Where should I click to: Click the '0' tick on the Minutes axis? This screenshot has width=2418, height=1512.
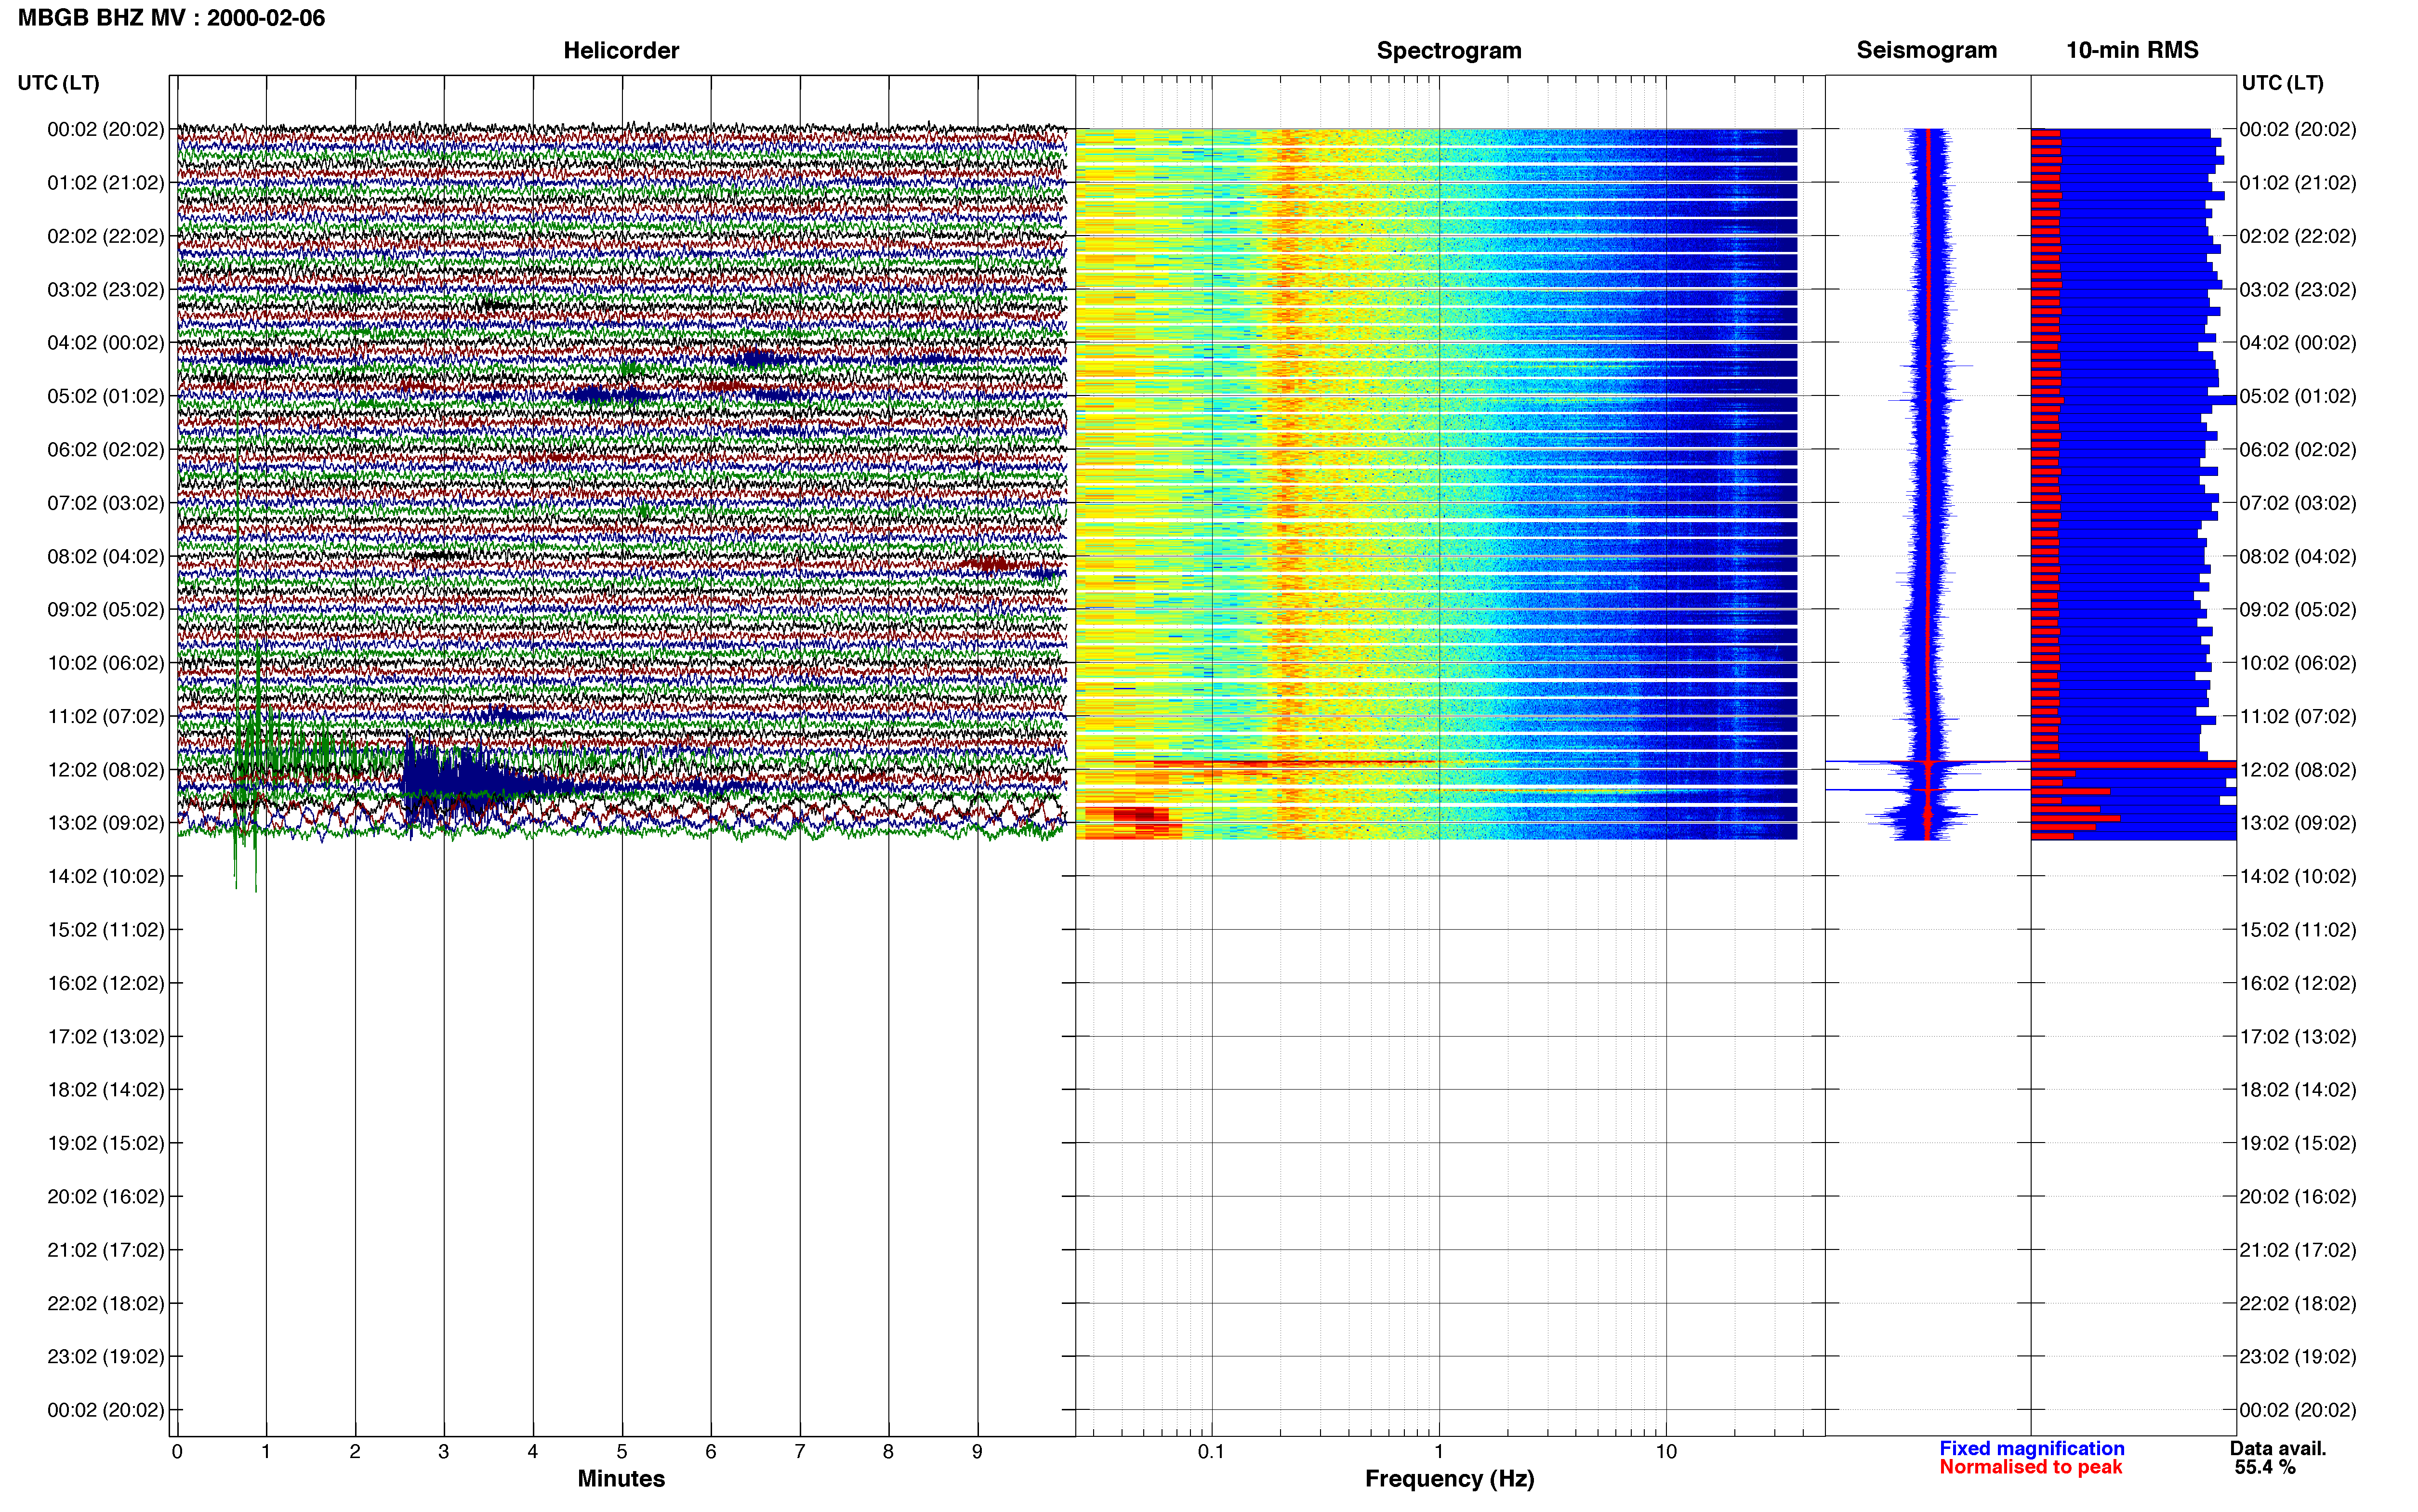pyautogui.click(x=177, y=1452)
